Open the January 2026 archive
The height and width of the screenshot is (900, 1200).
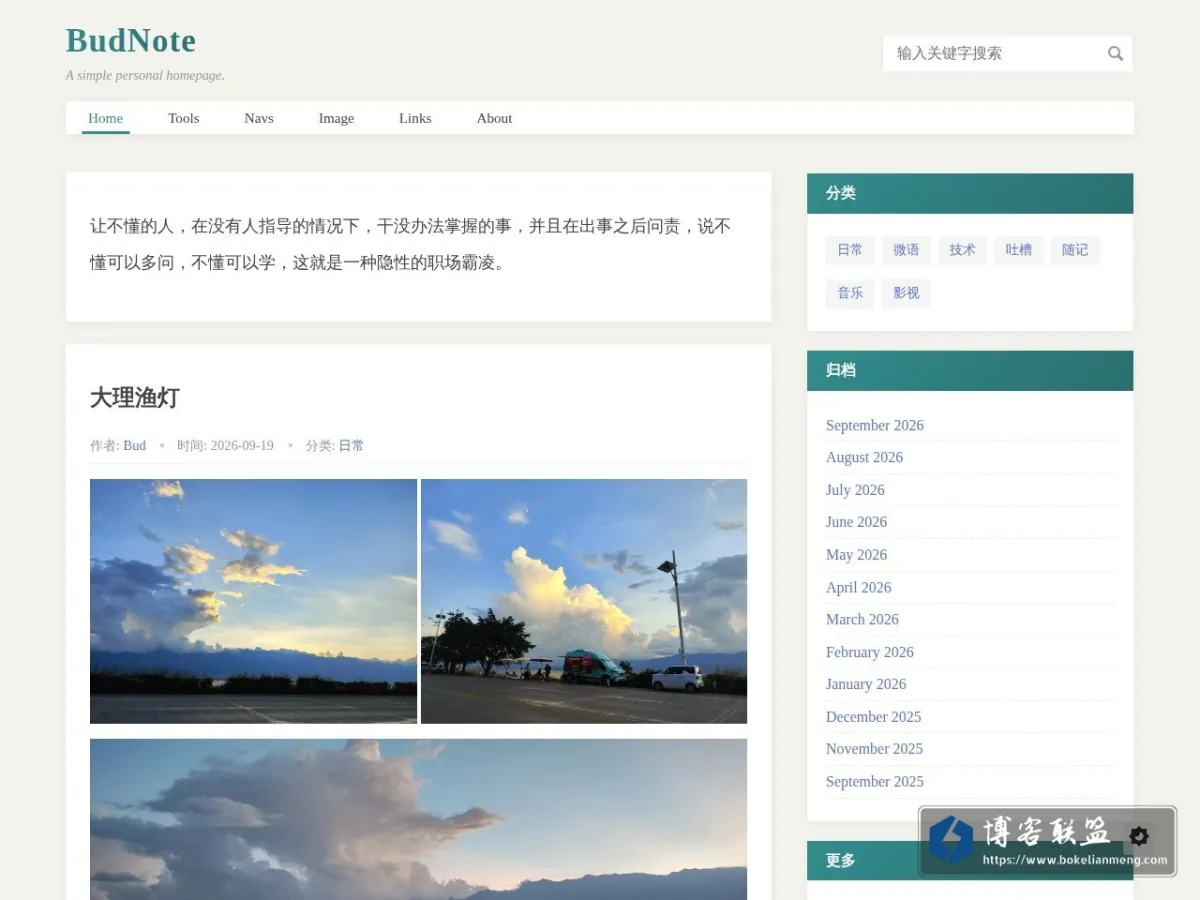(x=866, y=684)
